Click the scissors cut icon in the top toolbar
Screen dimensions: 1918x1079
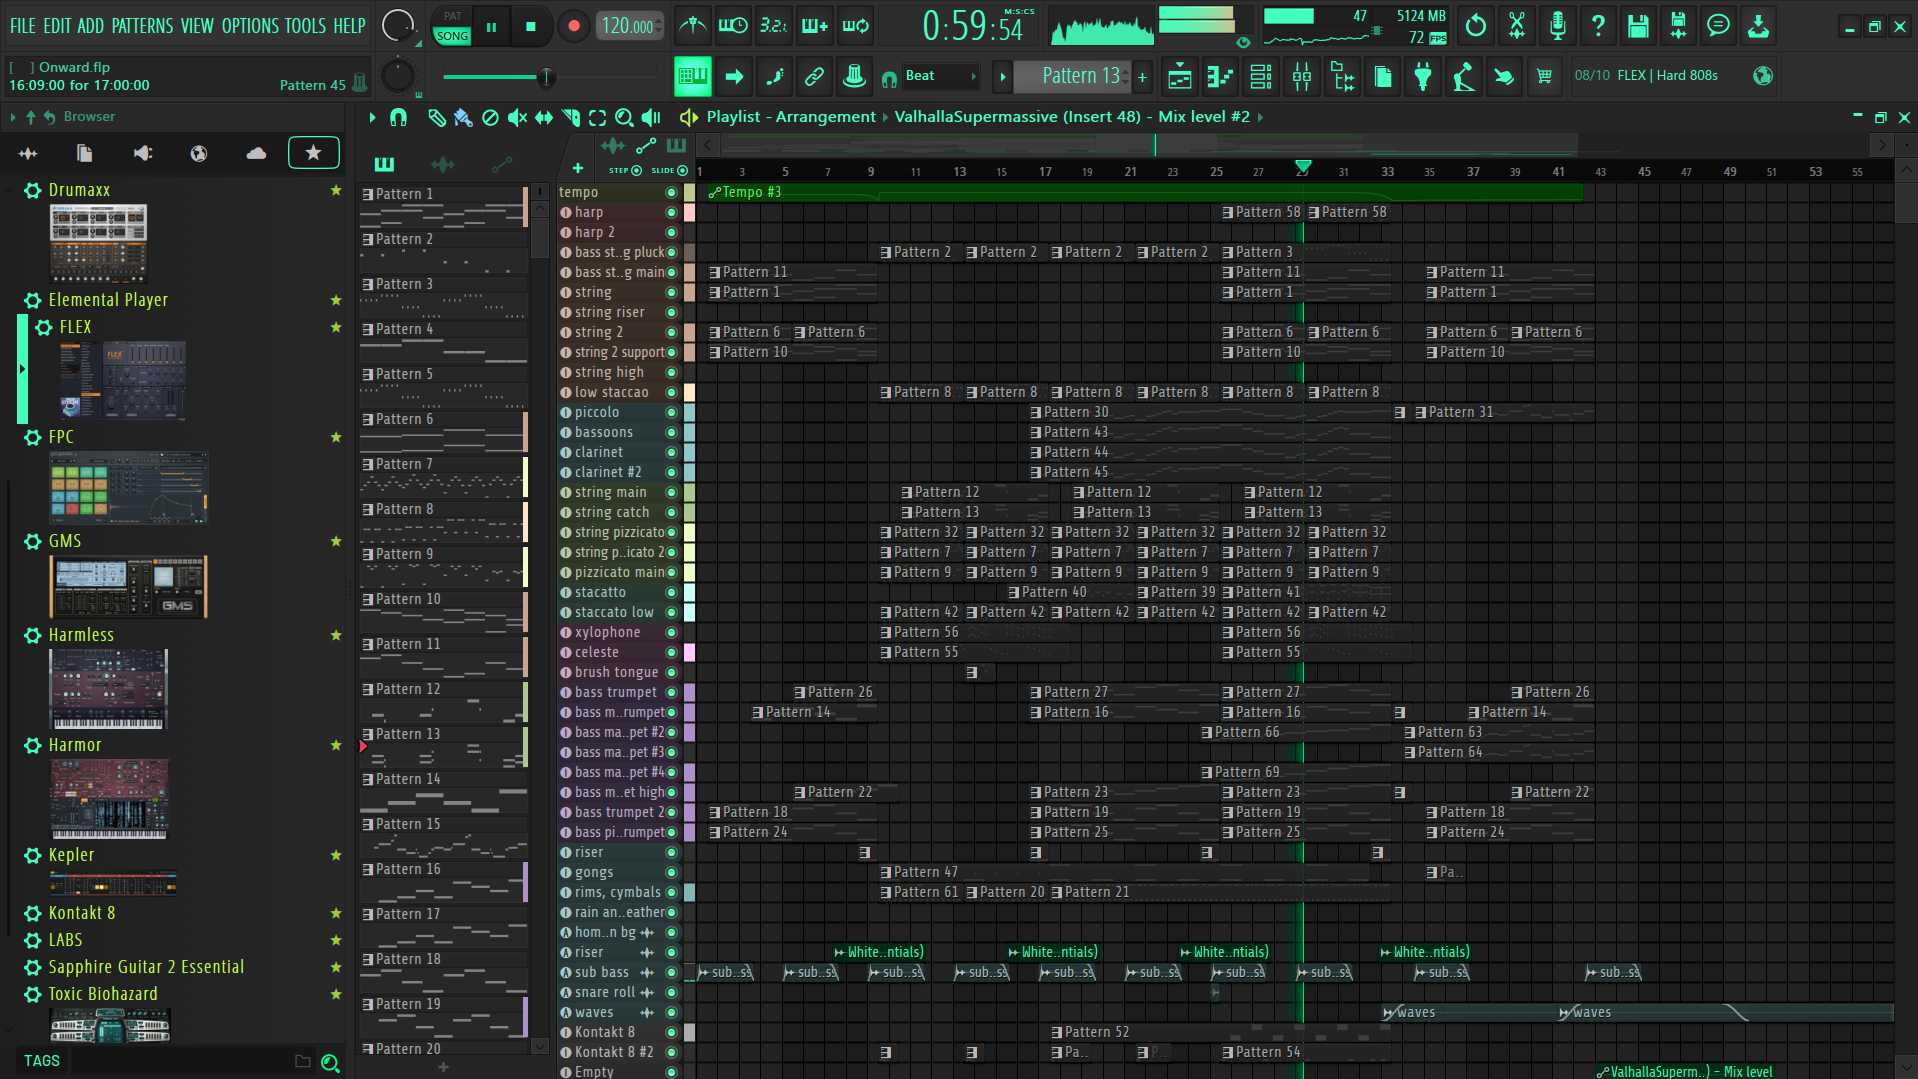coord(1516,25)
